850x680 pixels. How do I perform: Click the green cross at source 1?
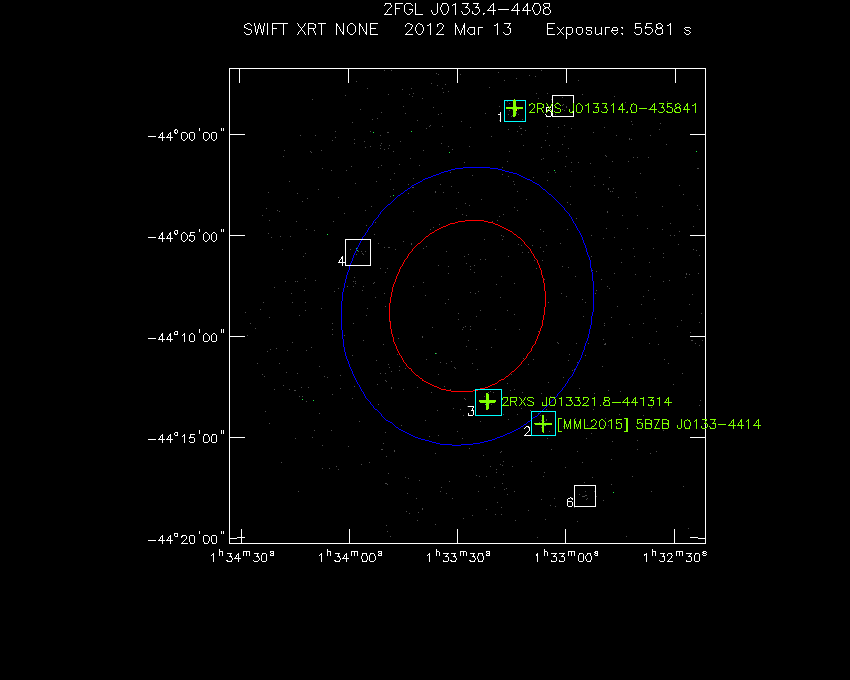pos(514,109)
